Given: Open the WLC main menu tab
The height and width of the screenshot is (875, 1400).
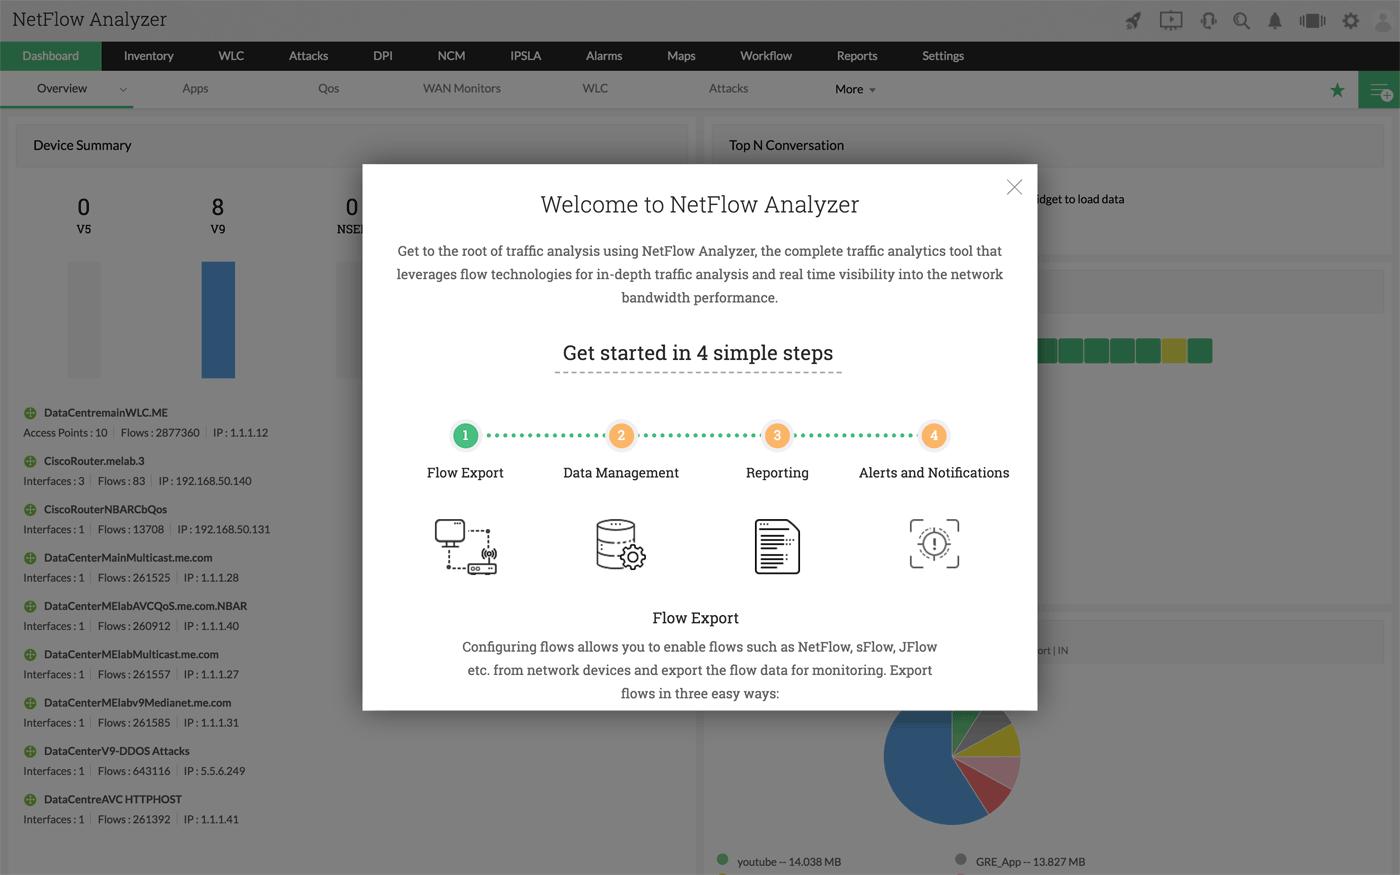Looking at the screenshot, I should pos(231,56).
